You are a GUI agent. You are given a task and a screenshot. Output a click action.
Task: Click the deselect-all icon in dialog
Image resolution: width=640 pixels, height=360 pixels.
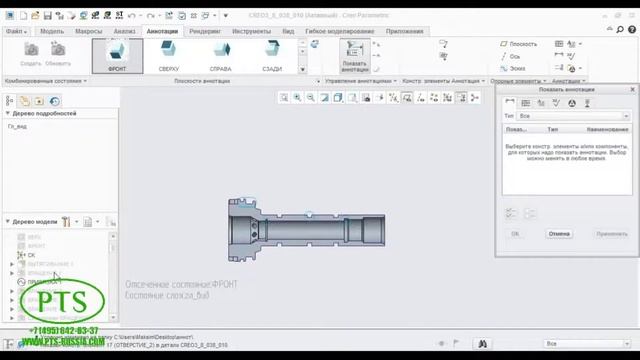pos(529,213)
